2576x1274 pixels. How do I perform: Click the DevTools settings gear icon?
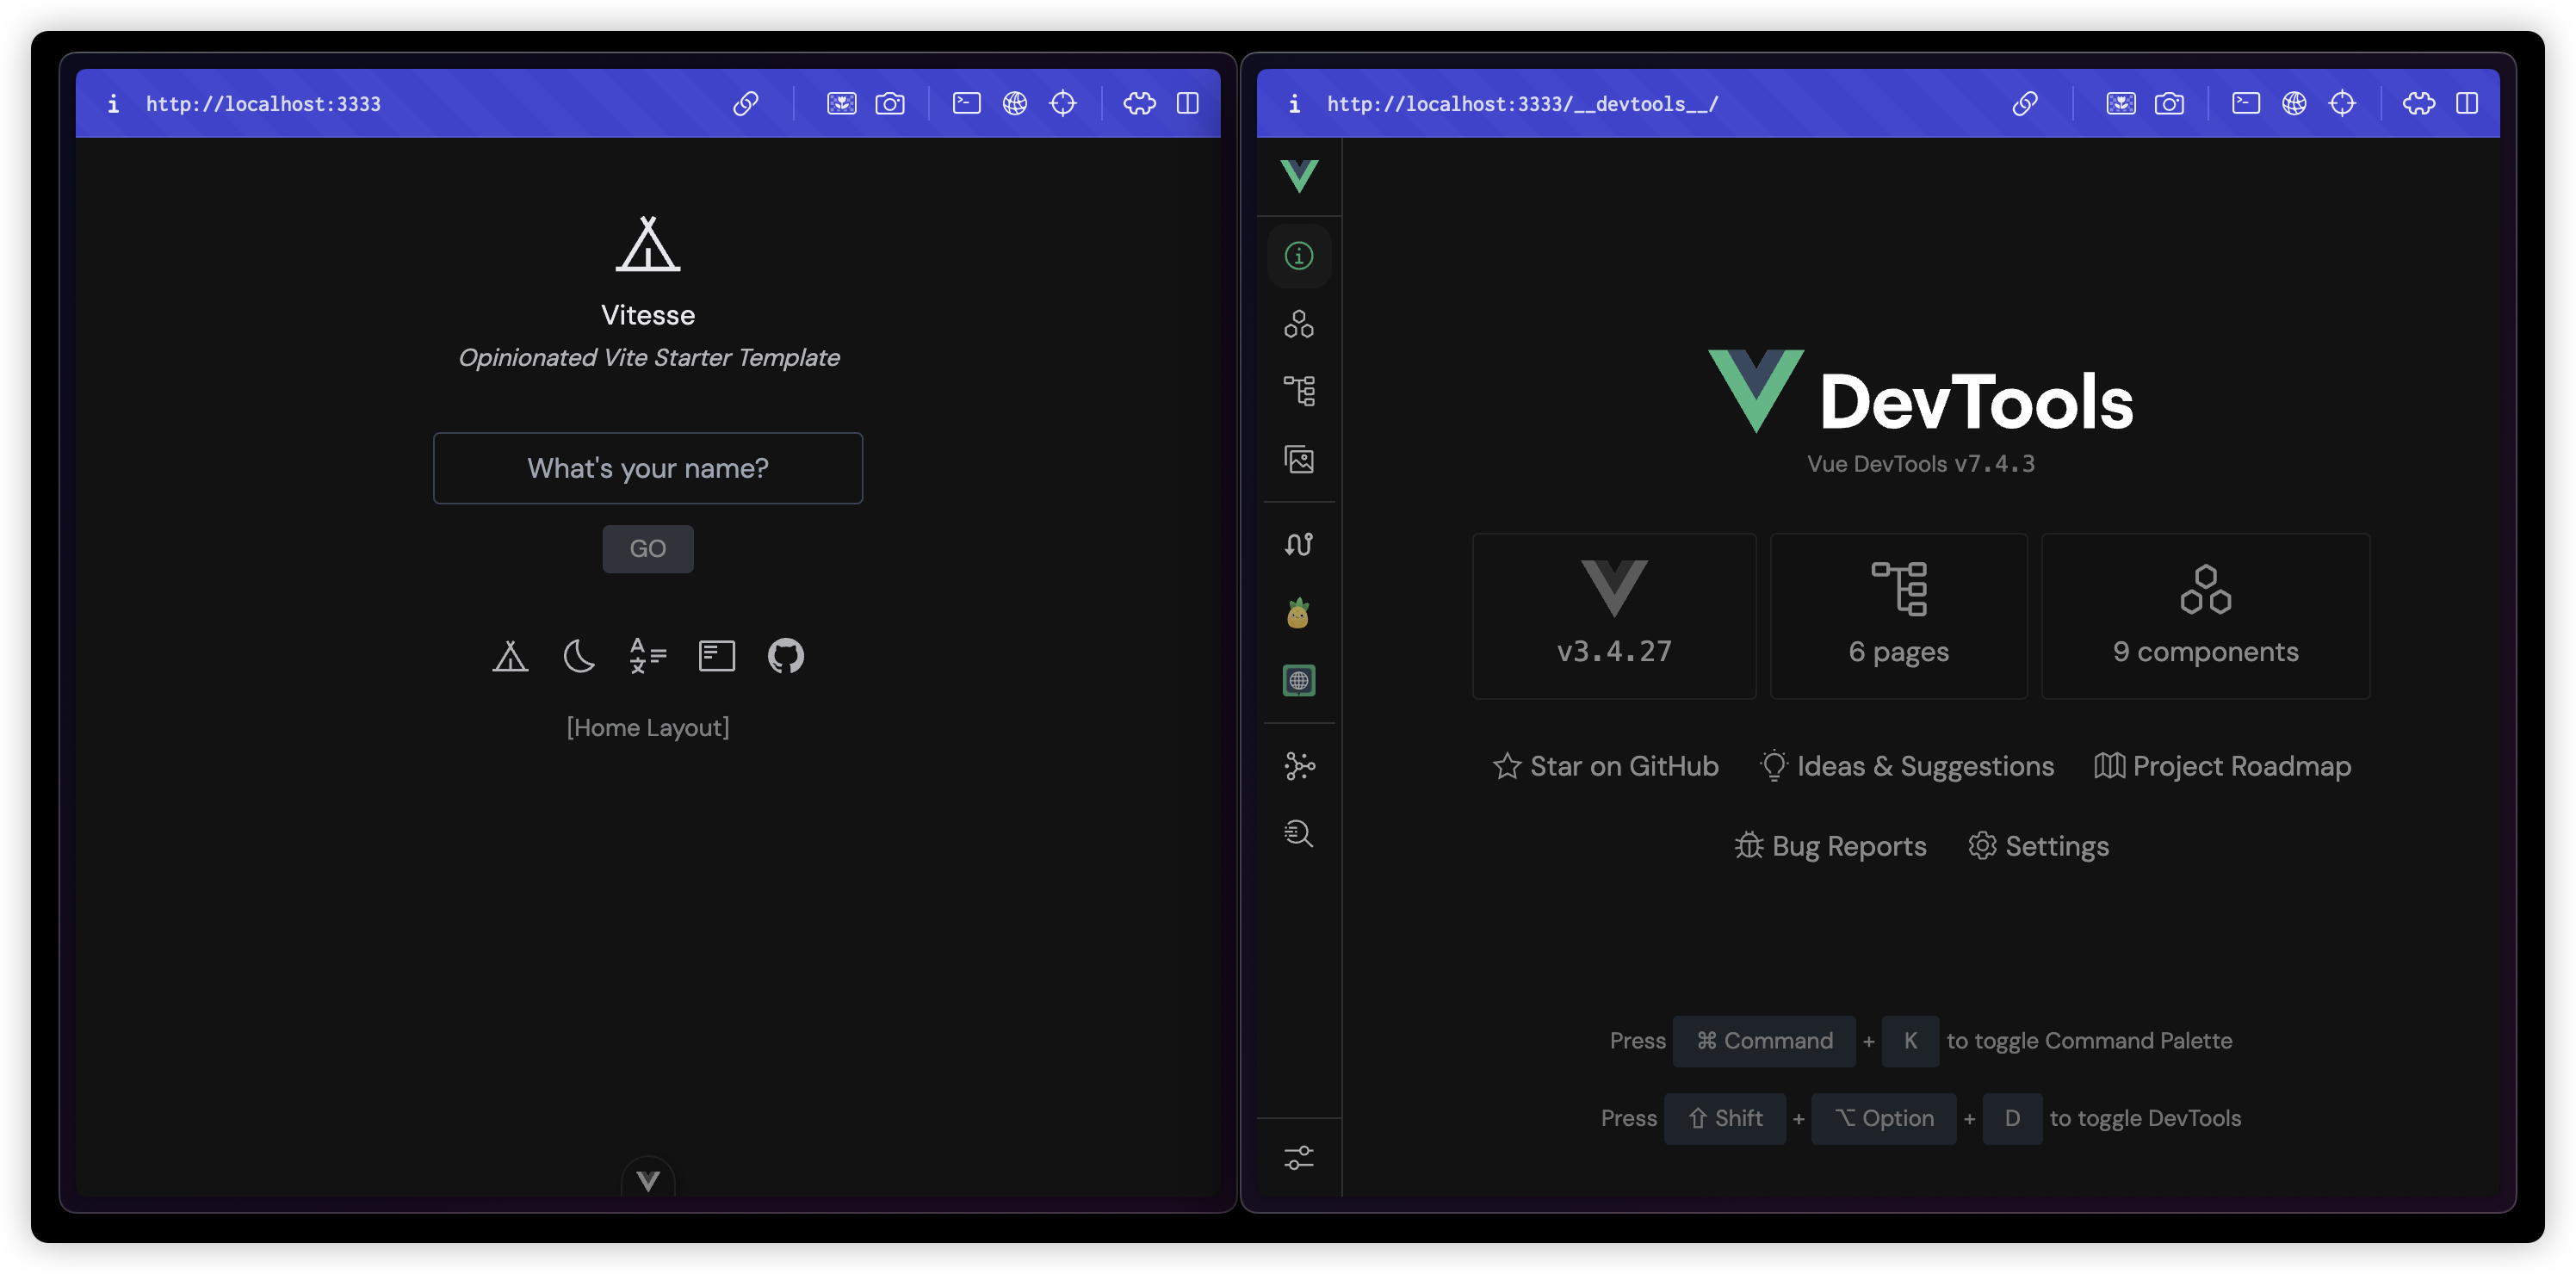click(x=1981, y=845)
